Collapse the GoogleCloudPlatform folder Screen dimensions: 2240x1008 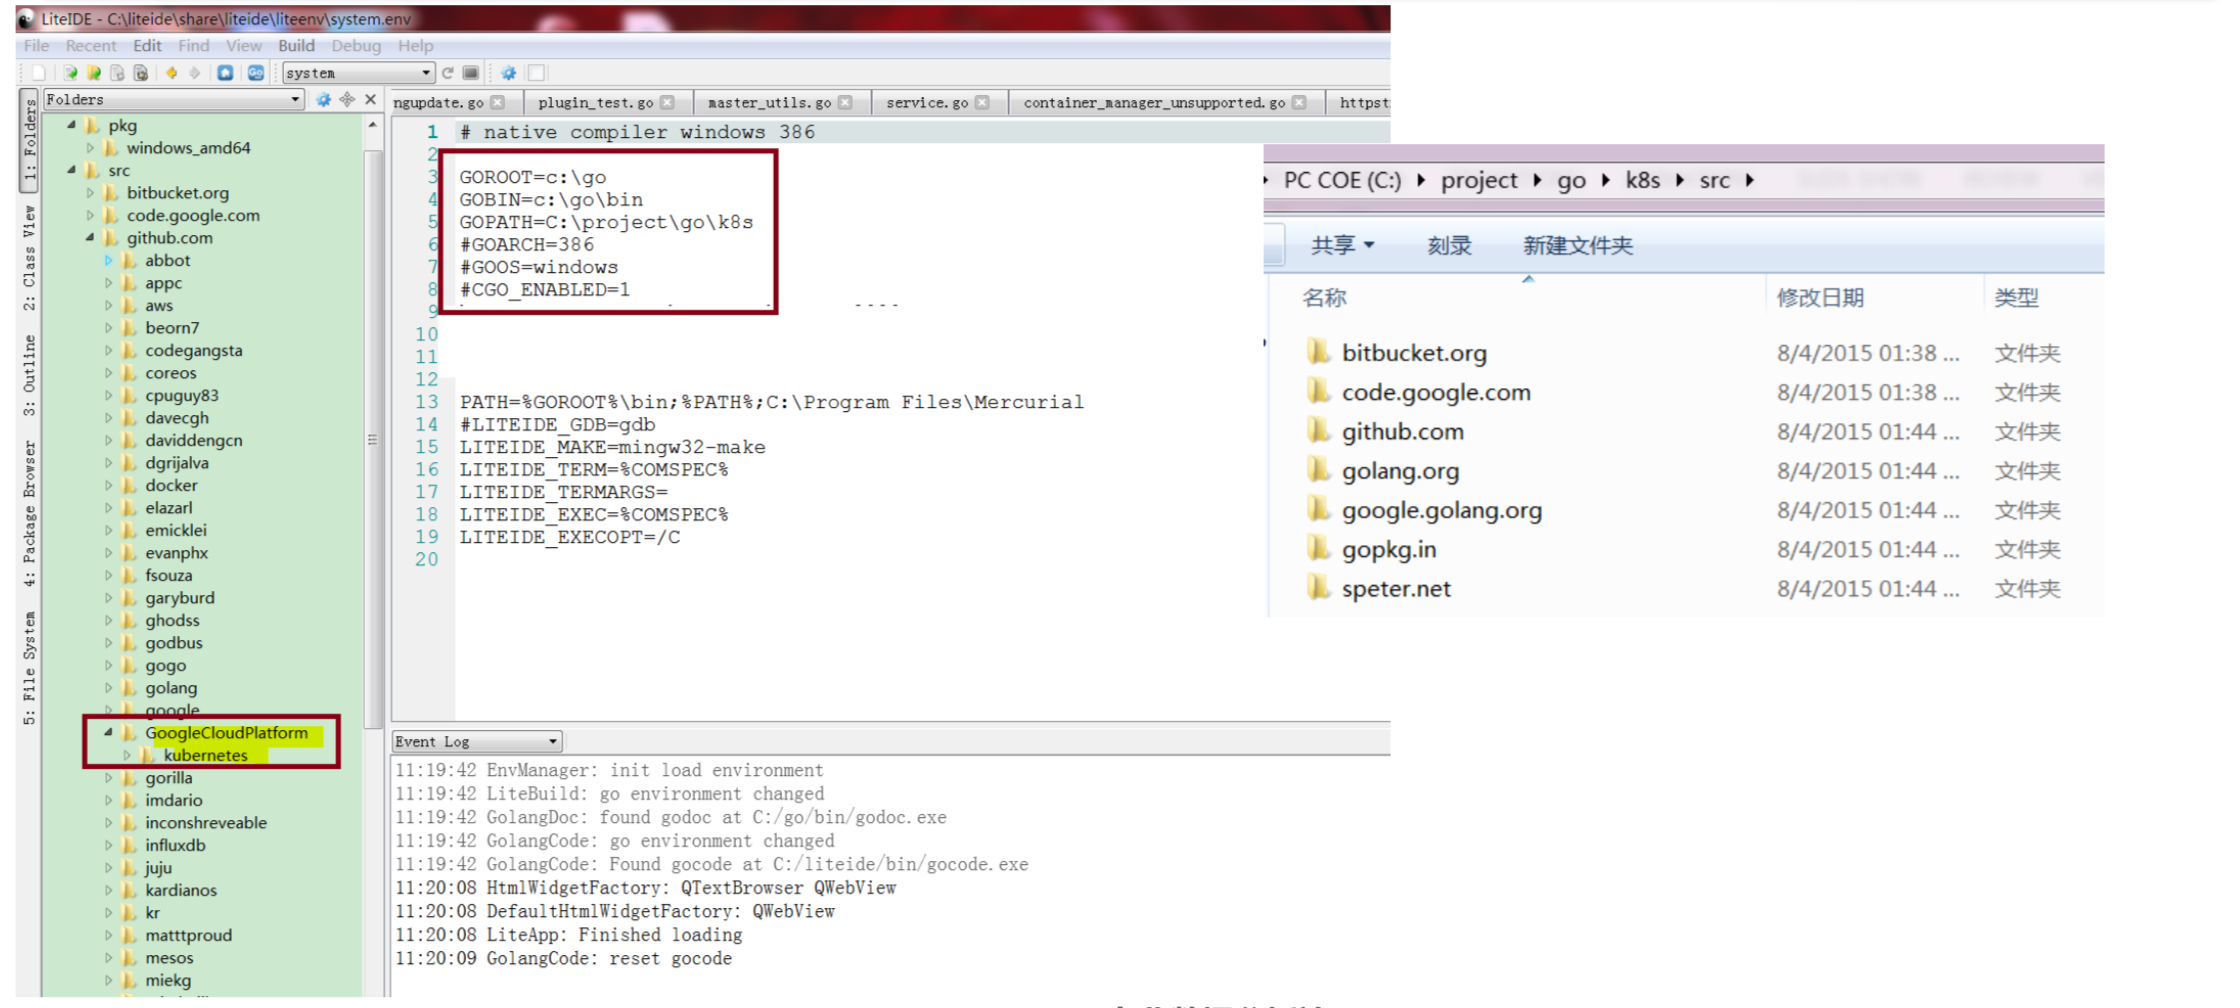click(x=108, y=733)
